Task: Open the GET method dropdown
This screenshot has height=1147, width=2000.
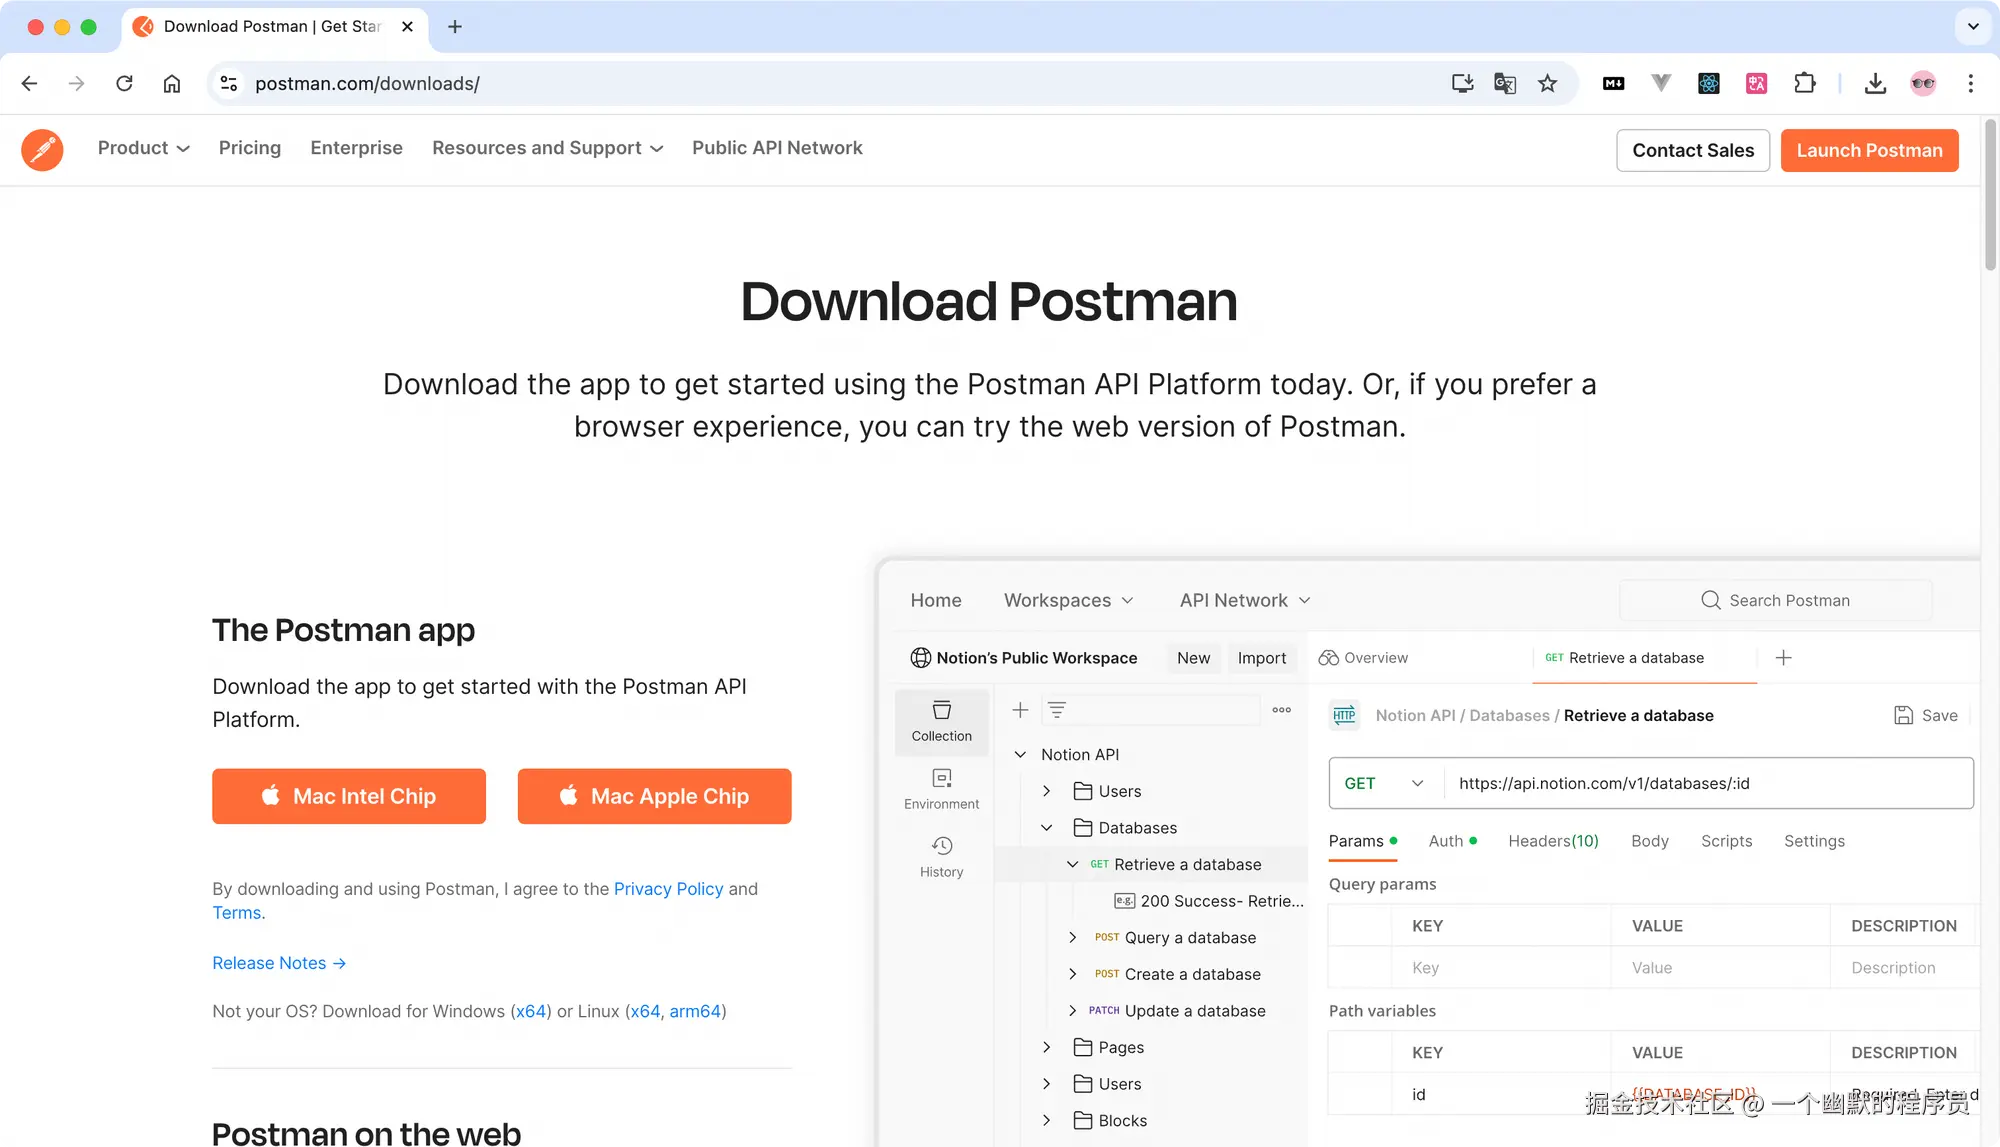Action: 1384,783
